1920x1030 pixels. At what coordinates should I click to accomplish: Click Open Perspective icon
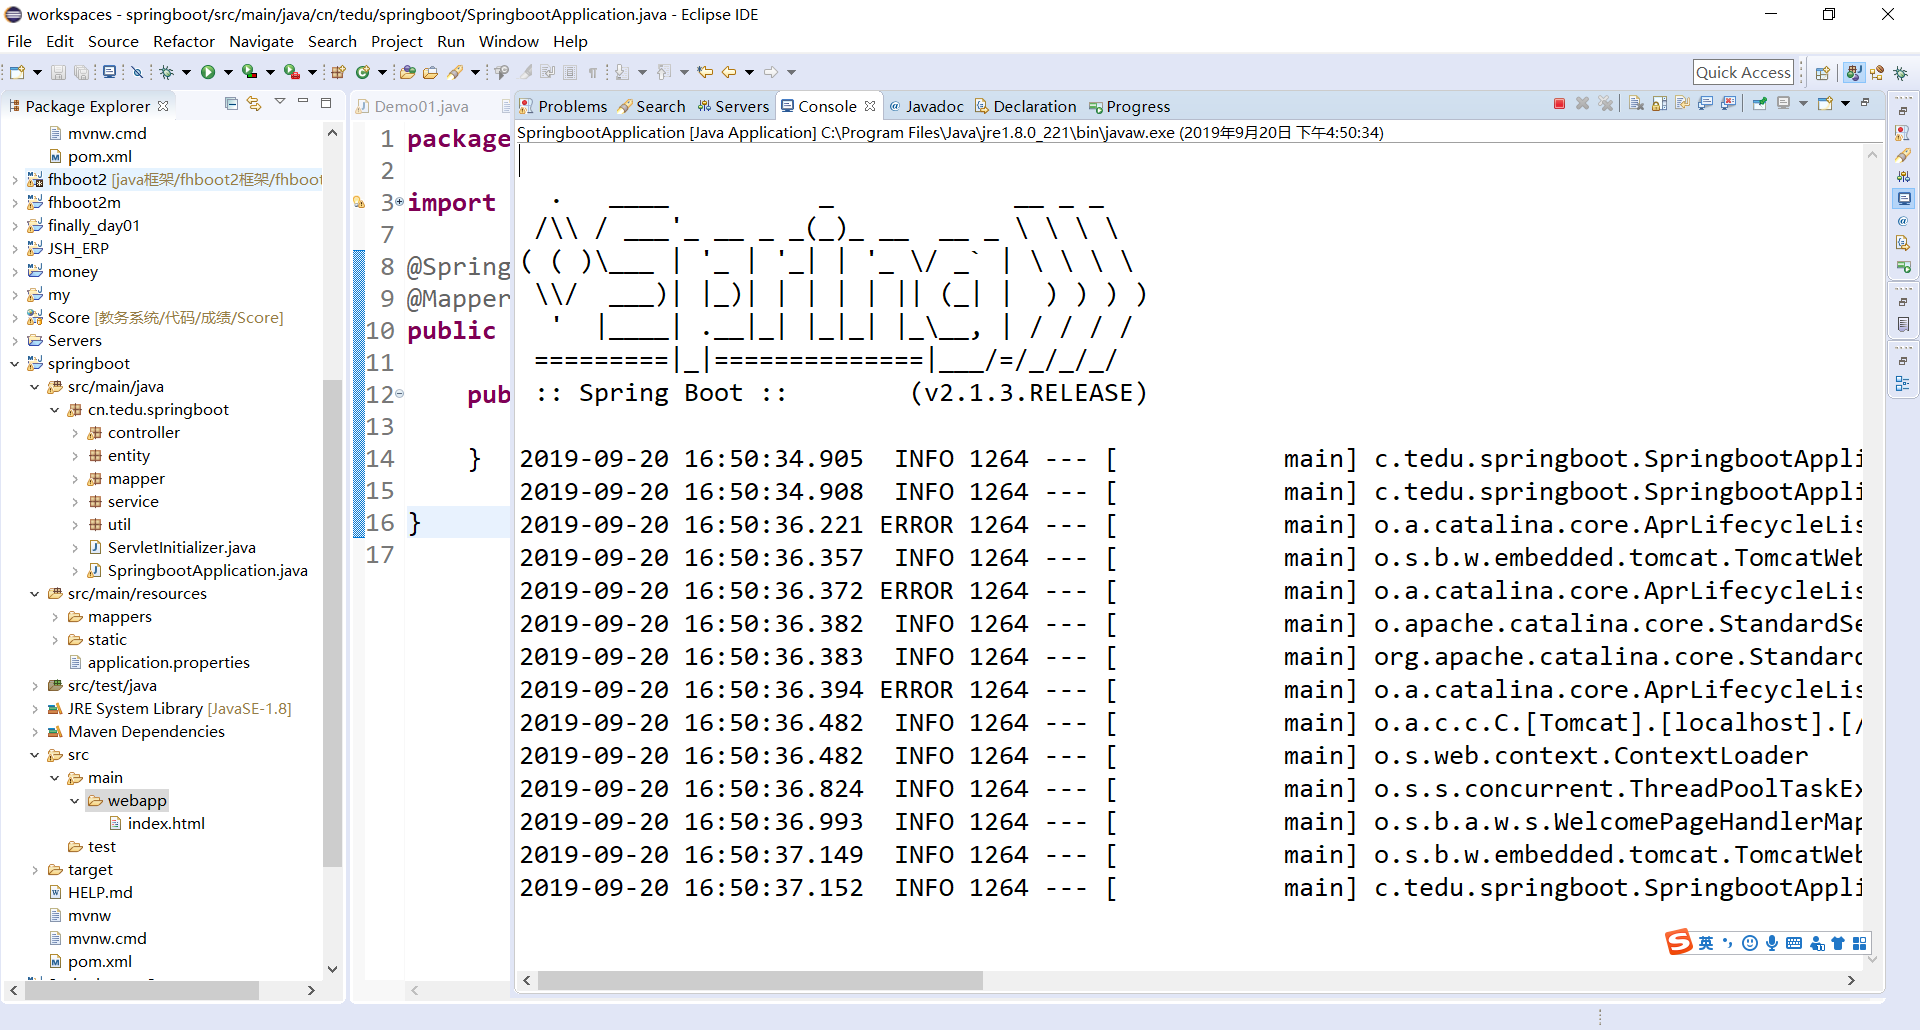1822,73
